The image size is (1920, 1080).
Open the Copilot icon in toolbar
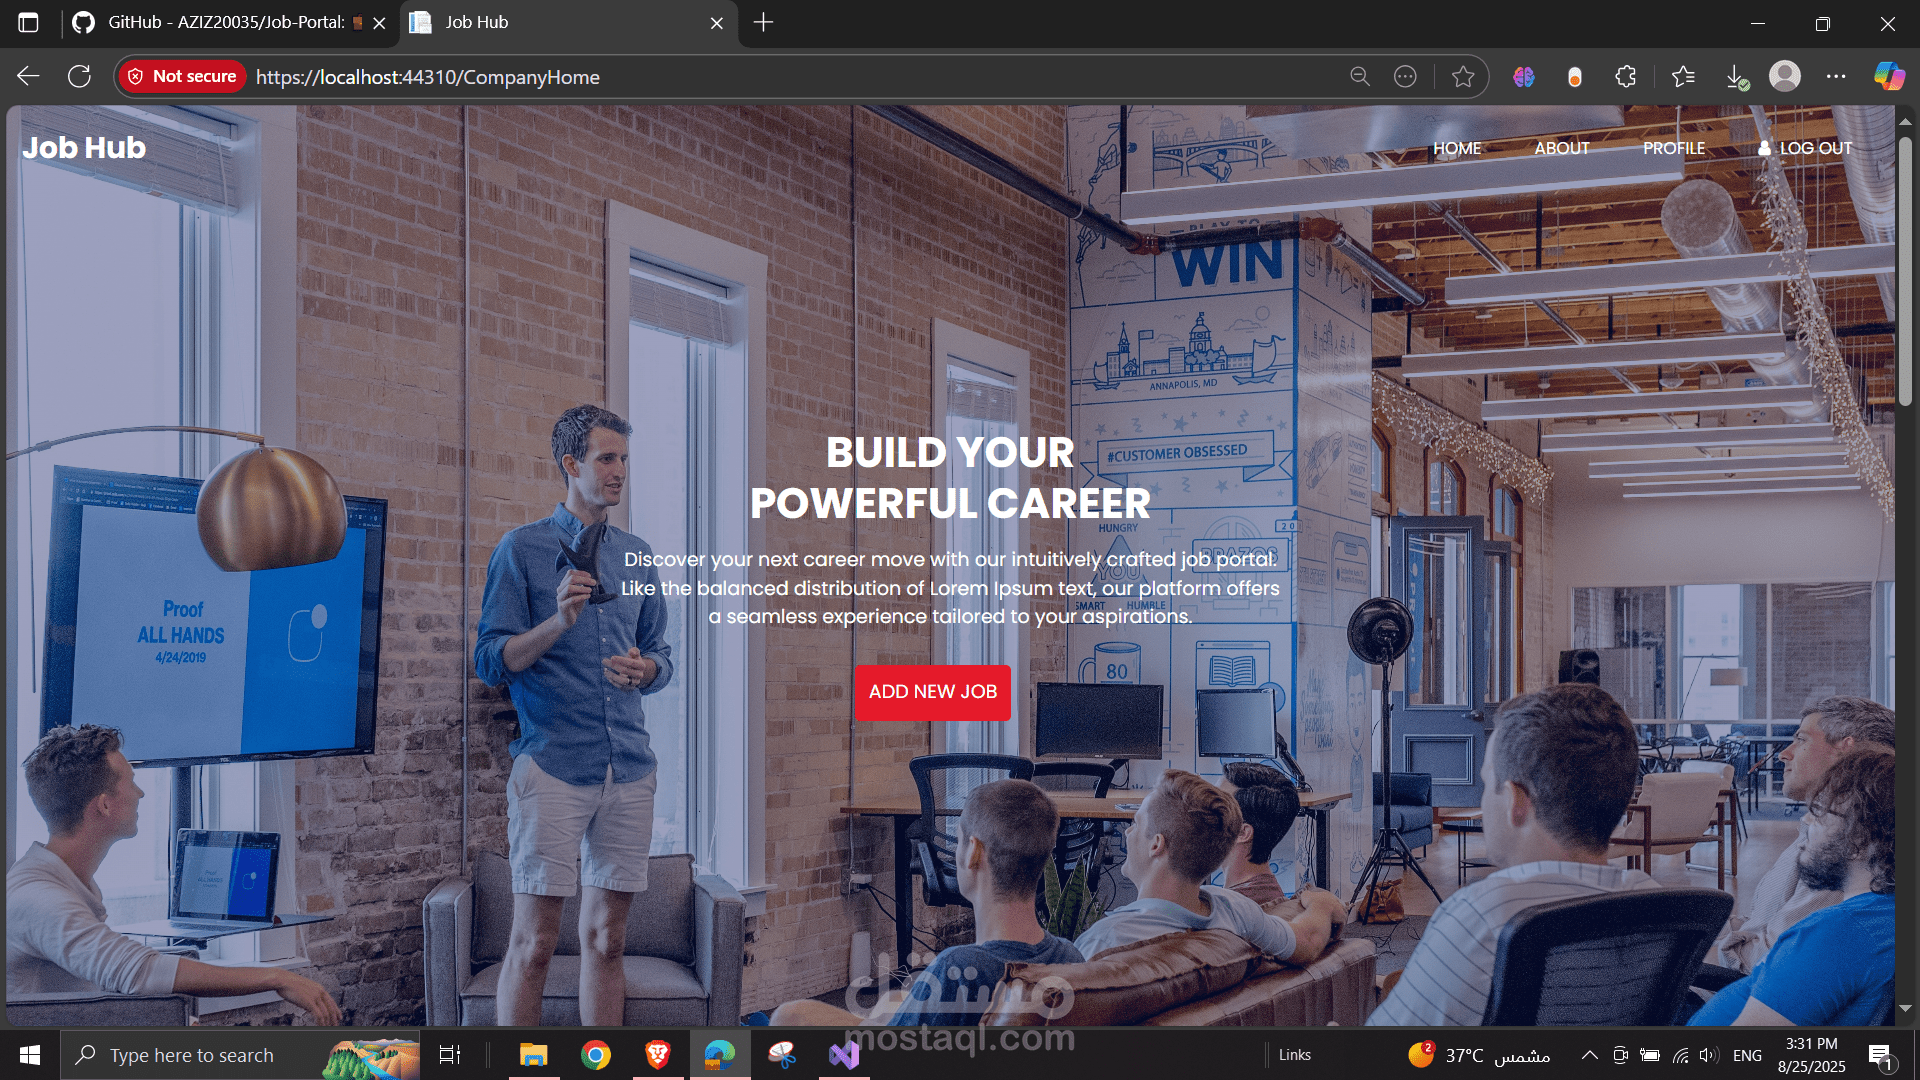(x=1889, y=77)
